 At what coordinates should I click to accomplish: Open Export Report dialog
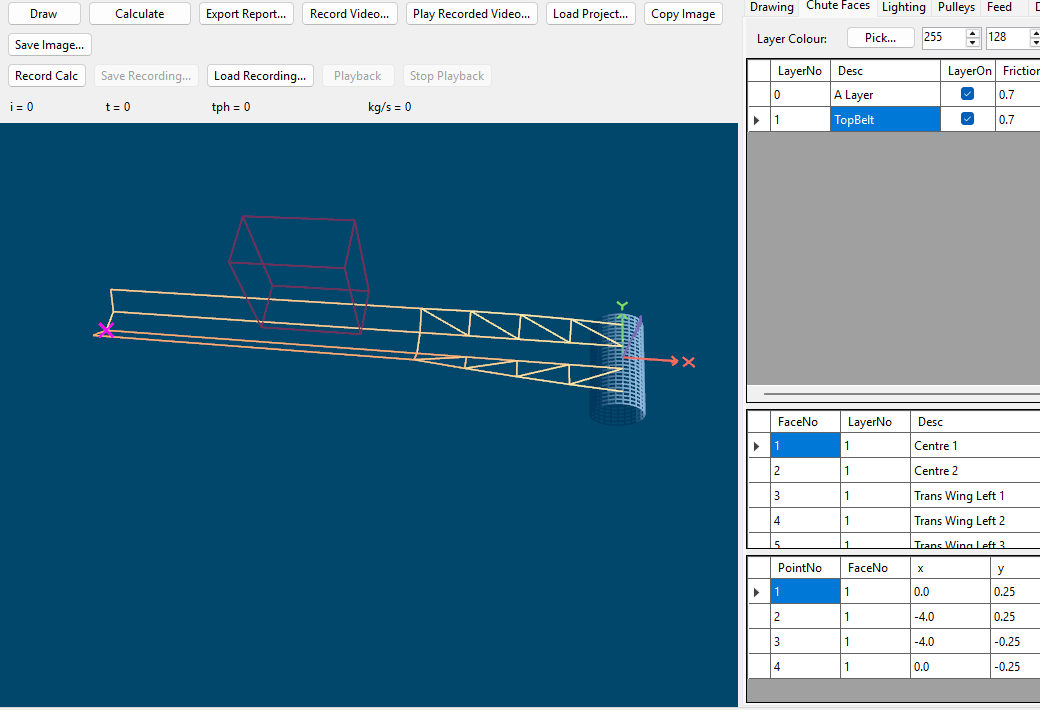[246, 14]
